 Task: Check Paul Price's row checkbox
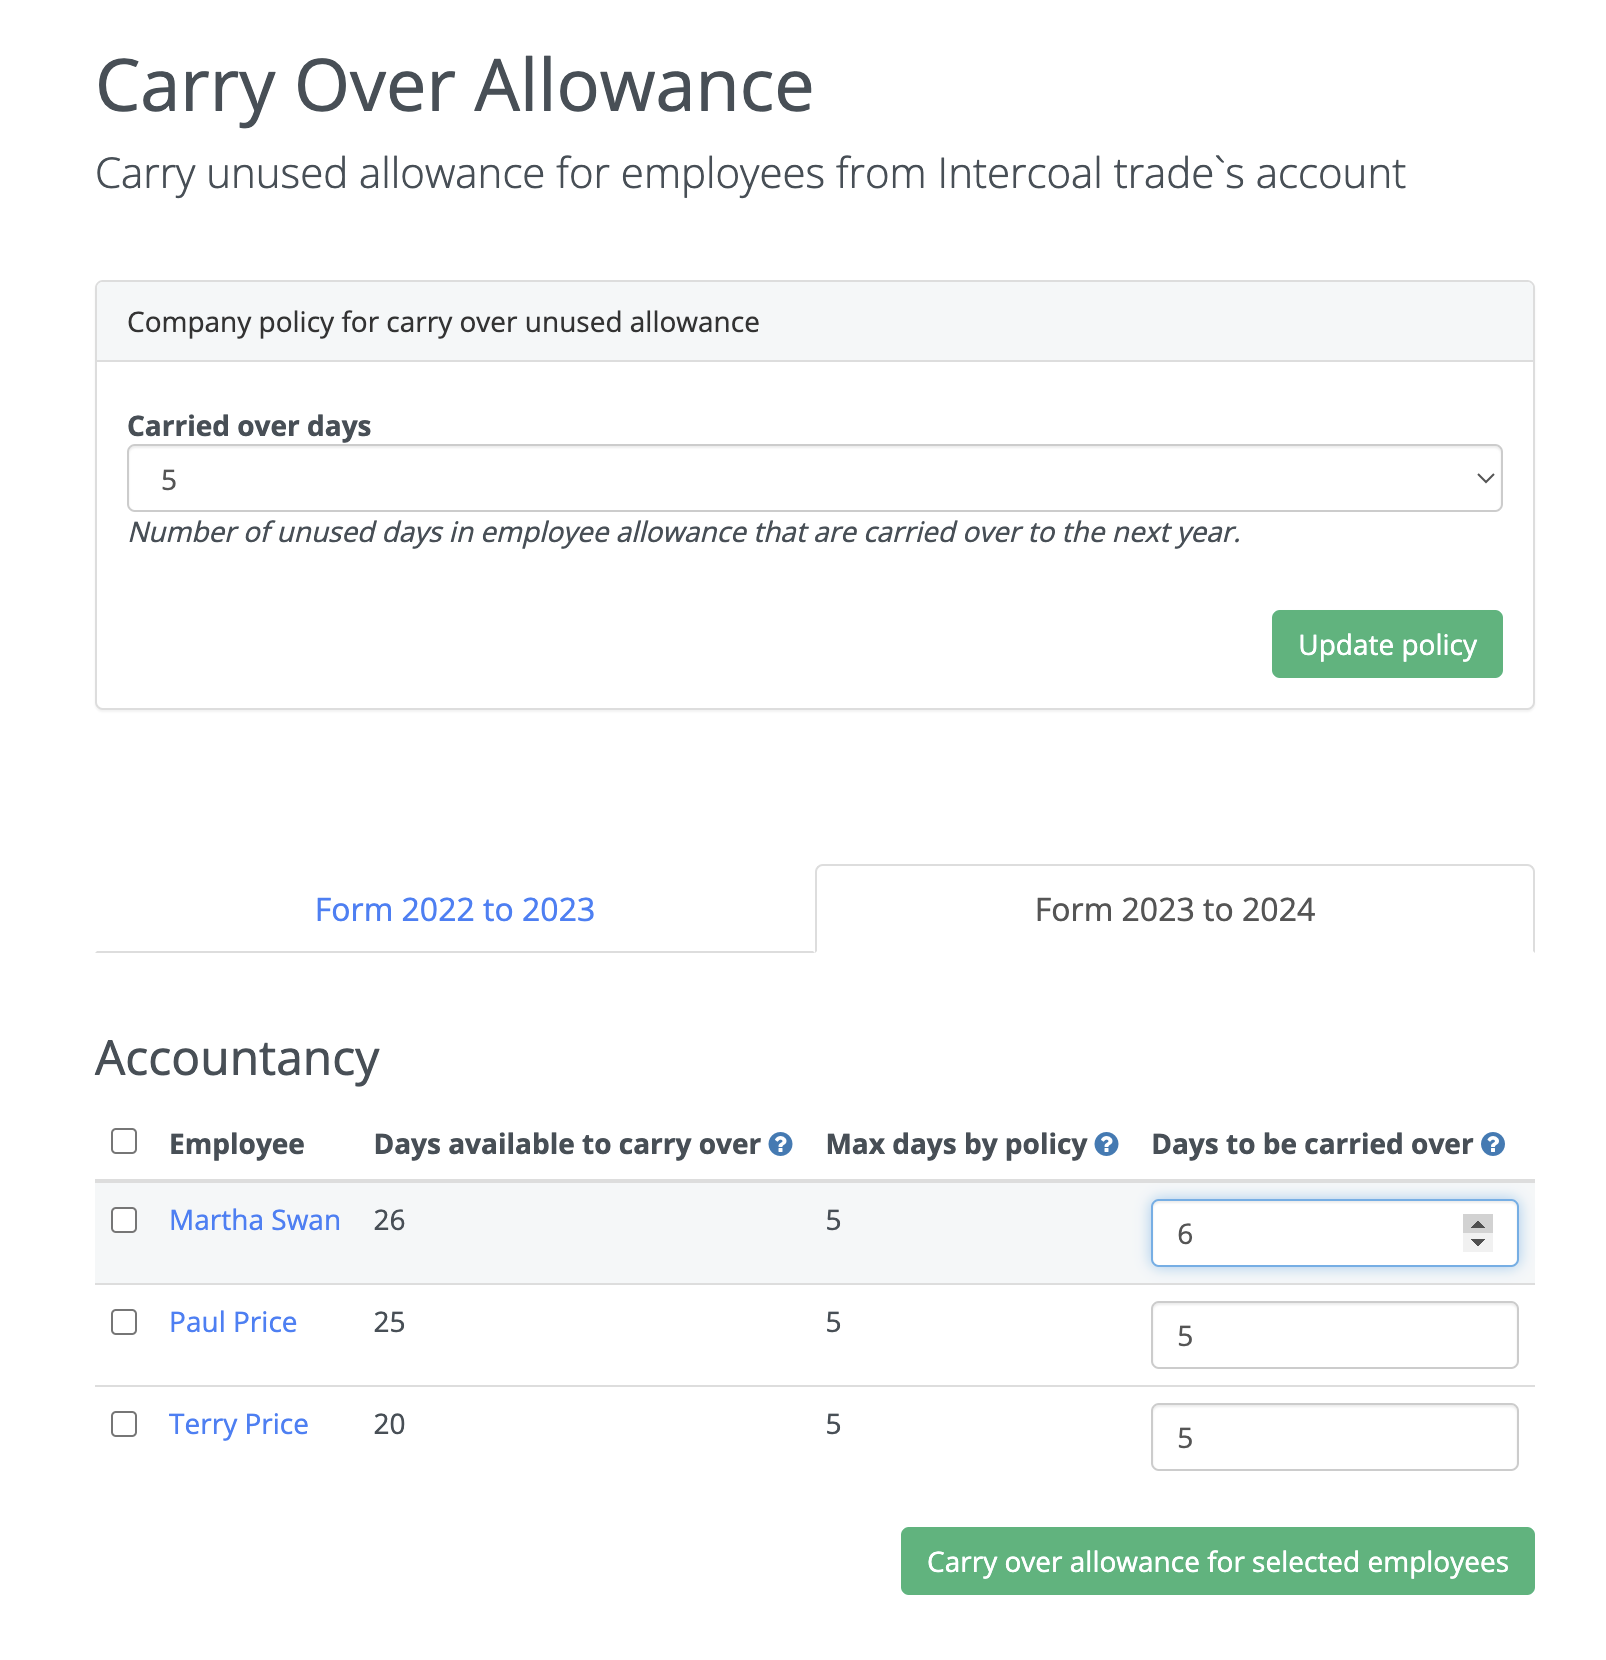[x=124, y=1322]
